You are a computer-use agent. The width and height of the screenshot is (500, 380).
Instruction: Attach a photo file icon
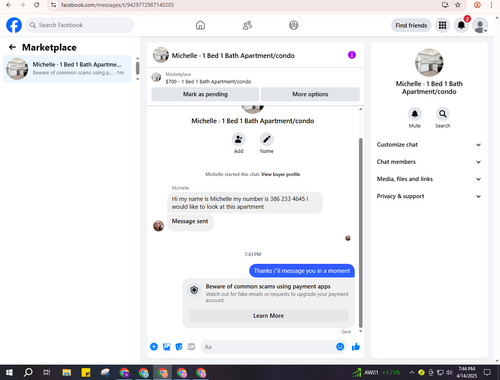tap(166, 347)
